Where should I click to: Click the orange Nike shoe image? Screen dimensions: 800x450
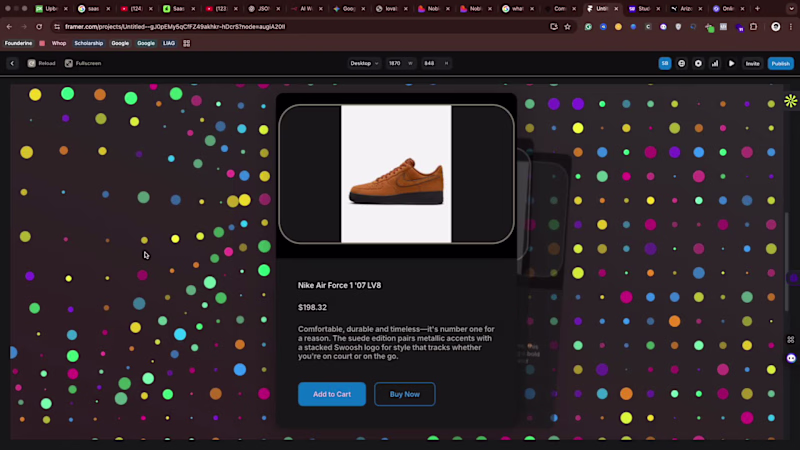pos(396,174)
